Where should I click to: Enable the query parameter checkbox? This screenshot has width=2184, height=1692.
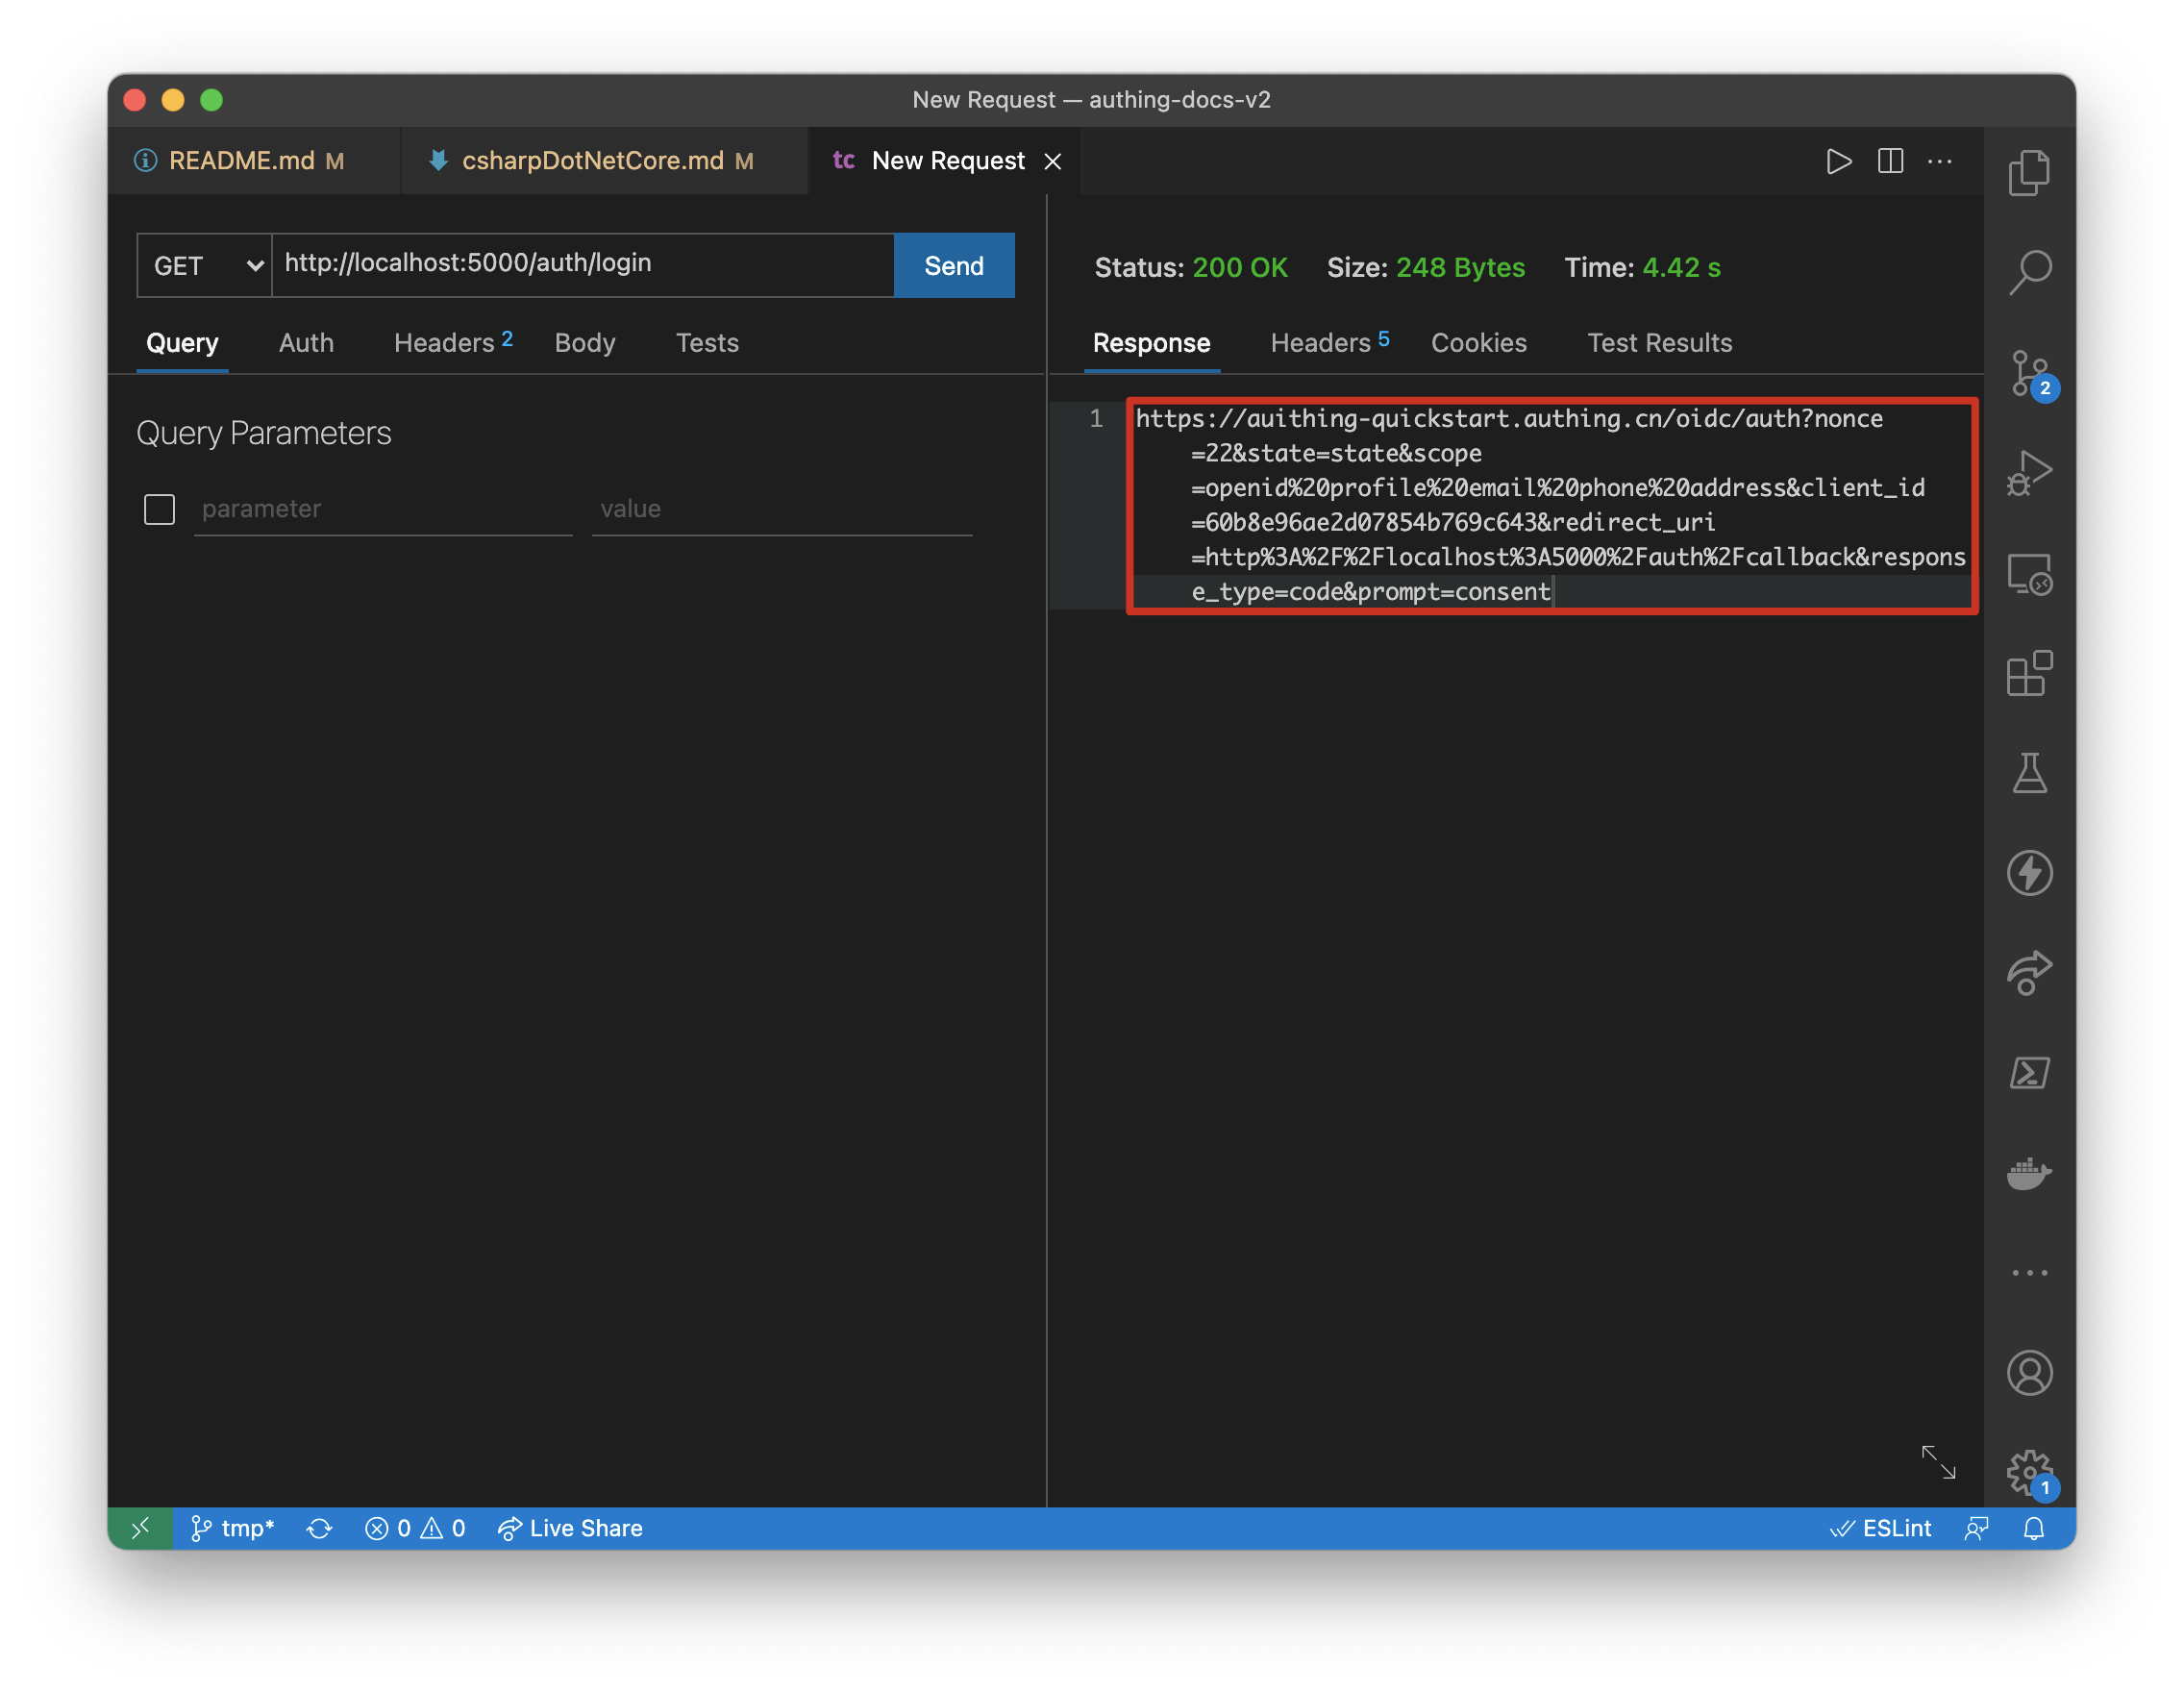click(159, 509)
